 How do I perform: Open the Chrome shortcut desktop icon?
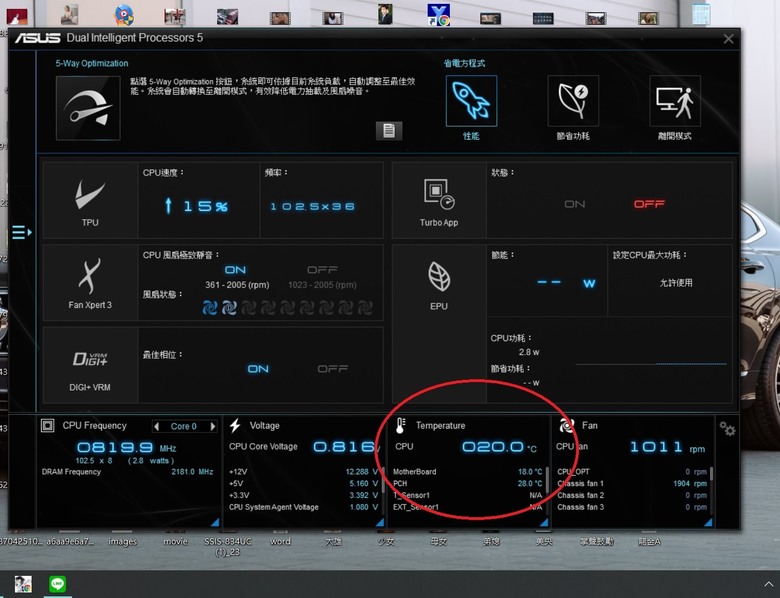pos(439,15)
